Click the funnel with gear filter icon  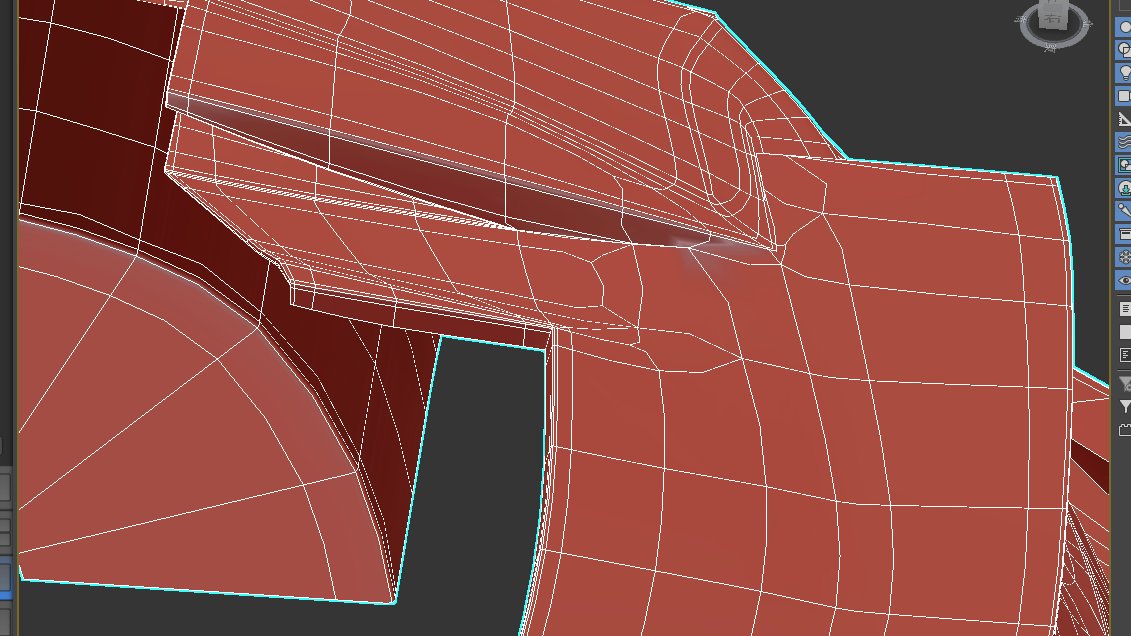coord(1125,384)
